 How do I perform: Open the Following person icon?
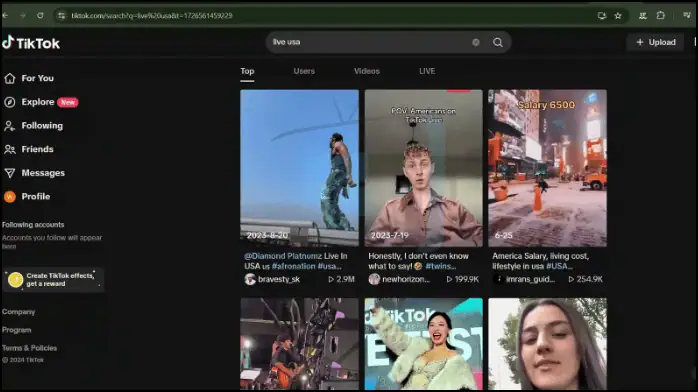[x=10, y=126]
